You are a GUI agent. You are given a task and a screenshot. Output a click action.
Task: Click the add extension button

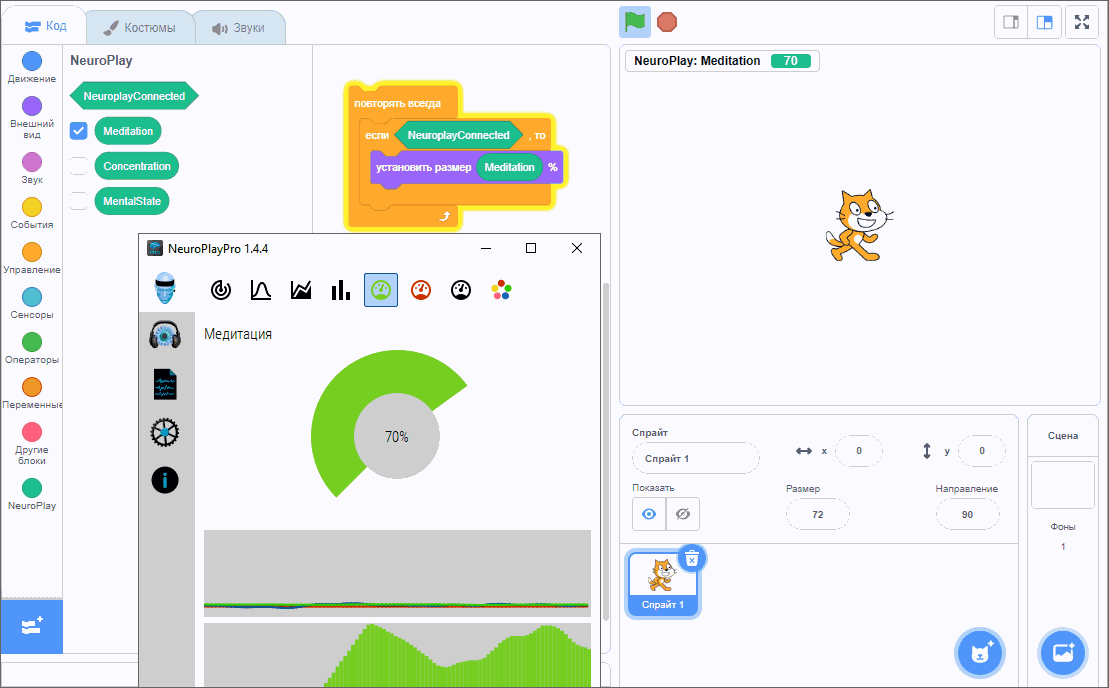click(x=32, y=626)
